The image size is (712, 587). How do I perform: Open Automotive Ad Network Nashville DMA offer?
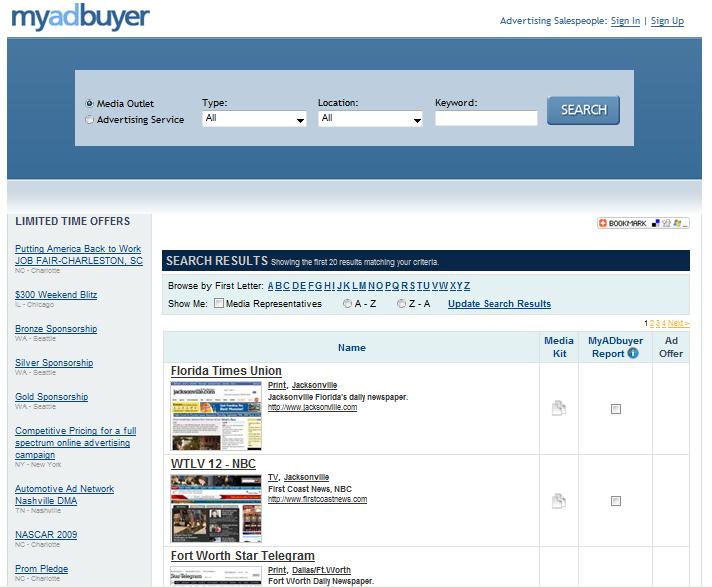click(64, 495)
